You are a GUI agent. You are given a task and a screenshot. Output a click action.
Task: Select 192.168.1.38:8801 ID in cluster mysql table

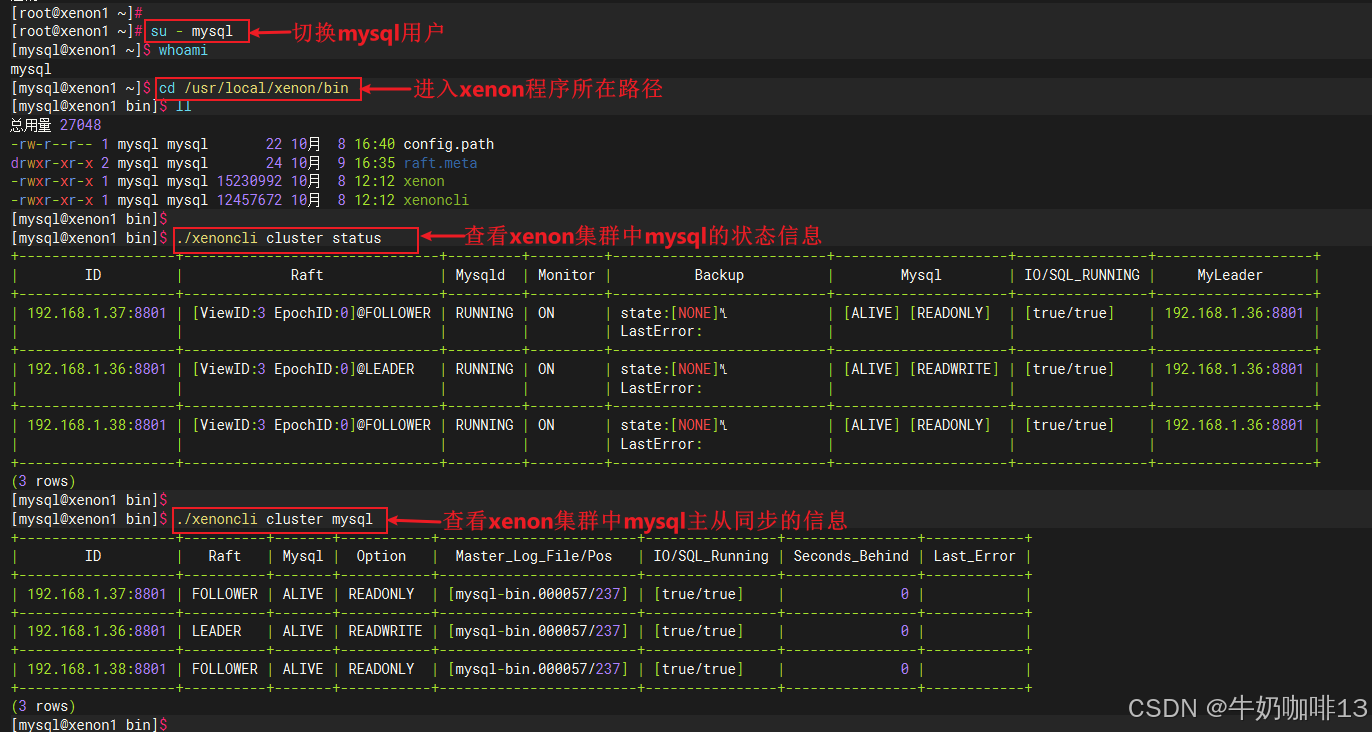[x=97, y=669]
